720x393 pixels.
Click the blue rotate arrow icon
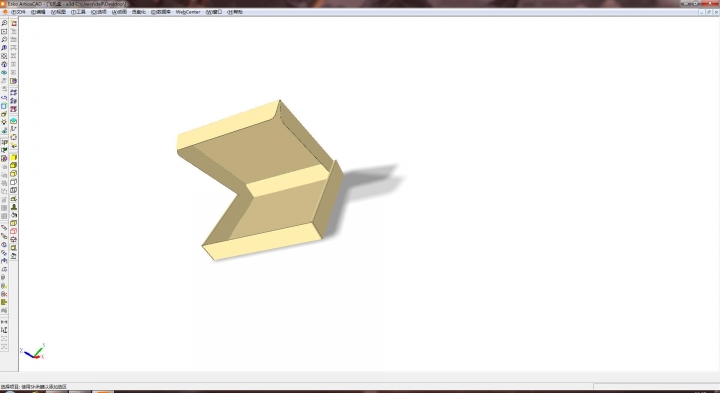coord(4,97)
